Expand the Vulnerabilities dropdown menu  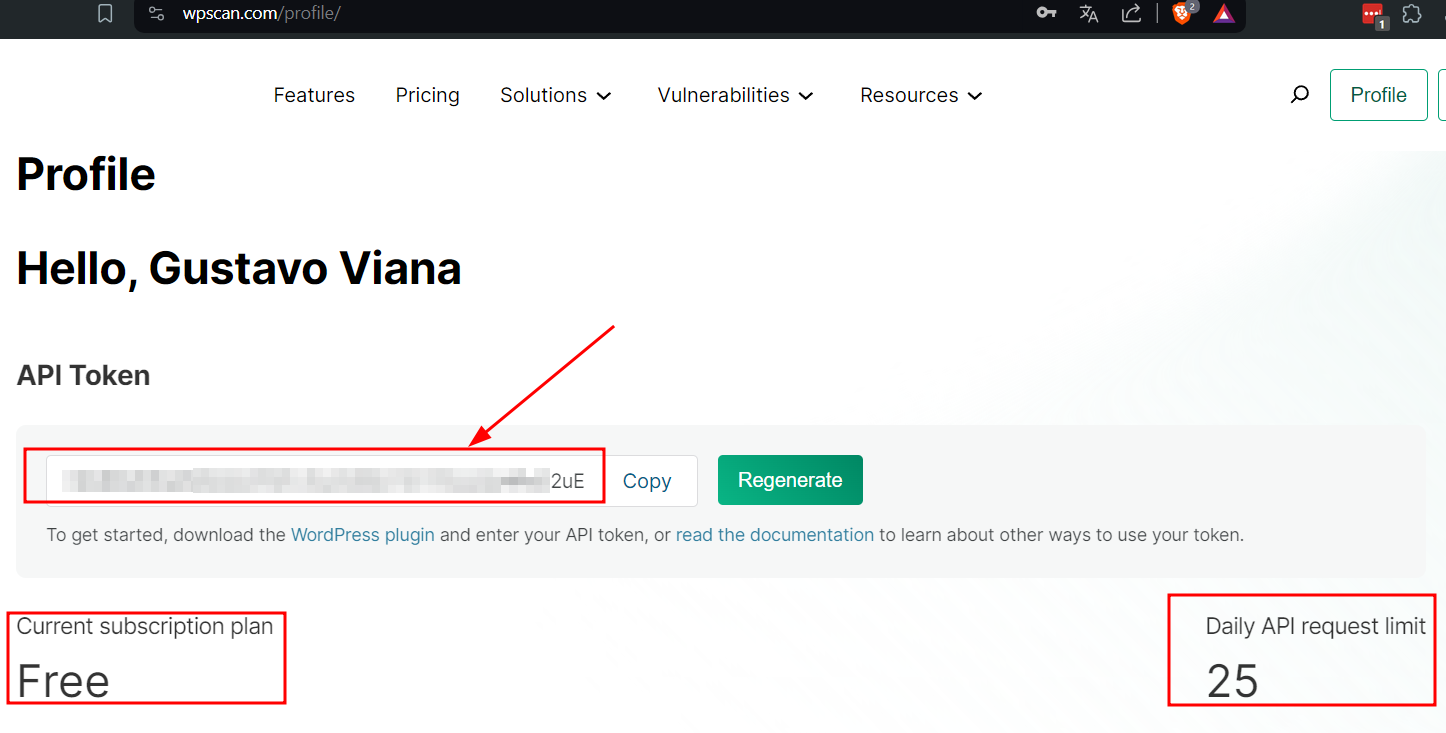click(736, 95)
